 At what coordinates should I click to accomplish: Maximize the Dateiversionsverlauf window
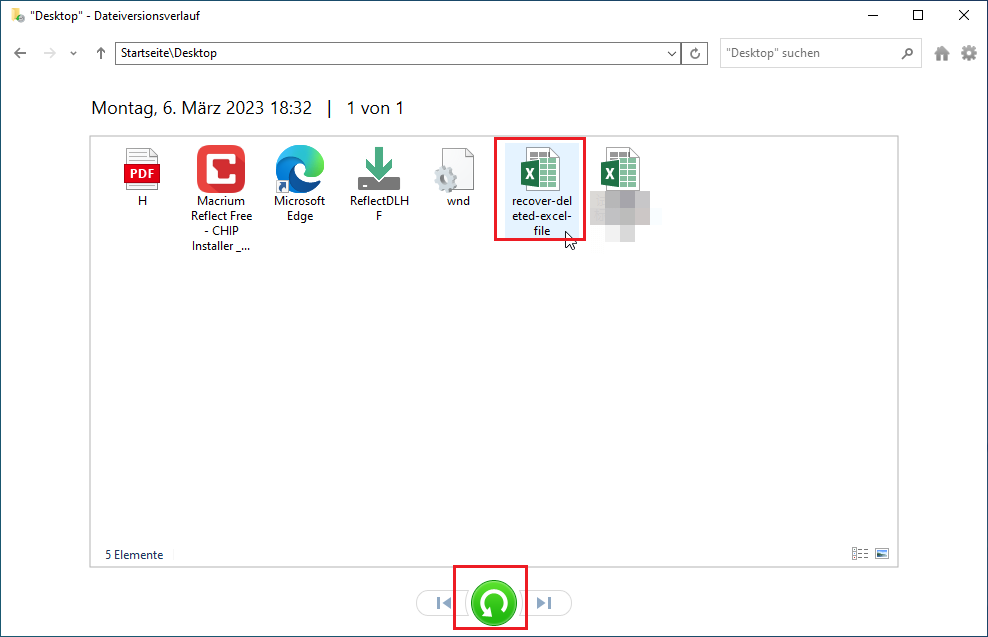[918, 15]
